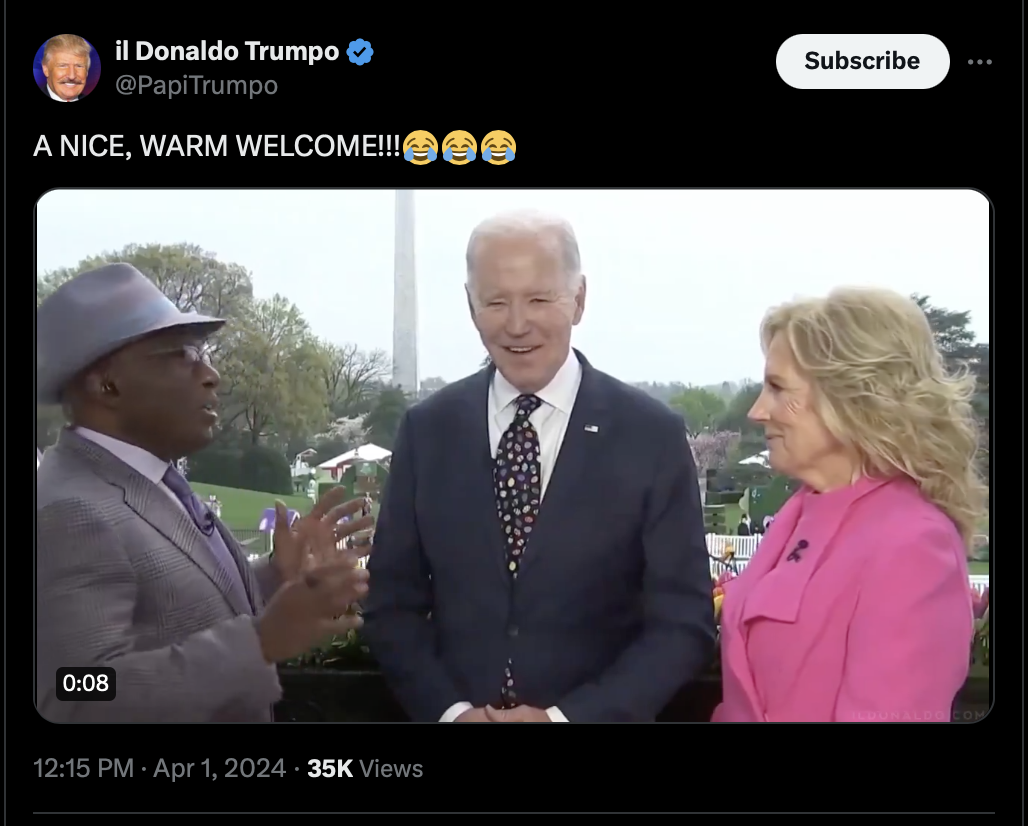Open the il Donaldo Trumpo display name

click(x=227, y=51)
